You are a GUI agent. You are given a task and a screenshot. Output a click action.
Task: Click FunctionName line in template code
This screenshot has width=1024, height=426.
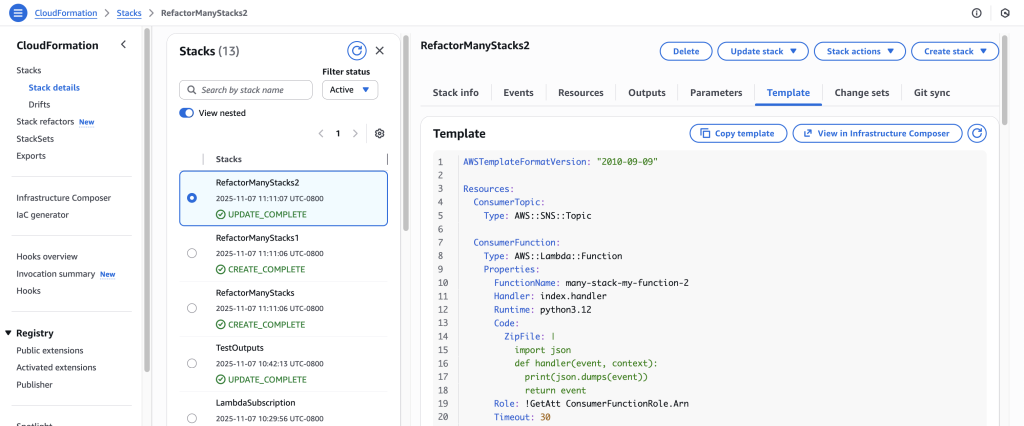pyautogui.click(x=592, y=283)
